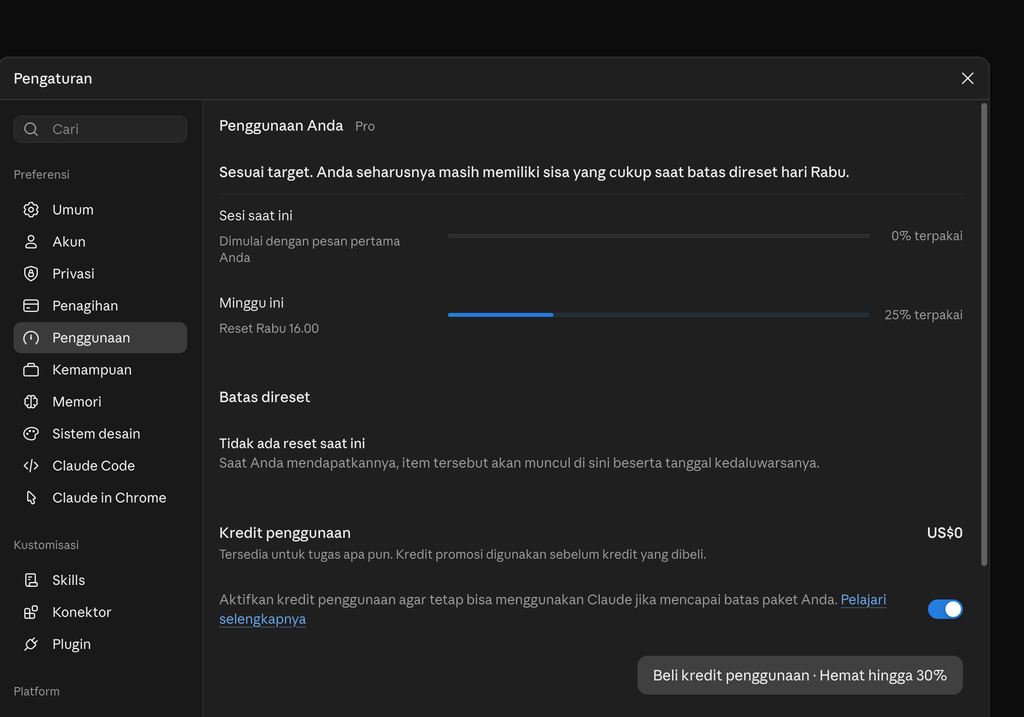Click the US$0 credit balance
Image resolution: width=1024 pixels, height=717 pixels.
(944, 533)
